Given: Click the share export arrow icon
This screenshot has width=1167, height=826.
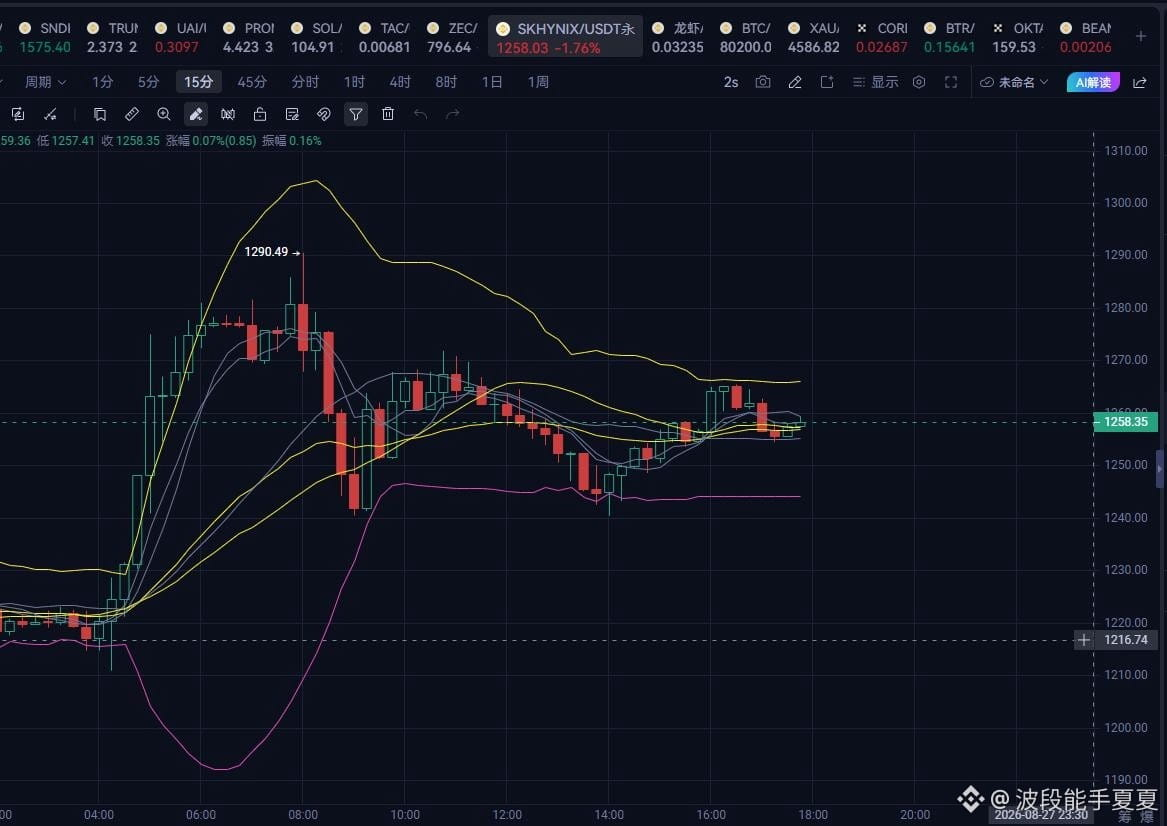Looking at the screenshot, I should (x=1139, y=82).
